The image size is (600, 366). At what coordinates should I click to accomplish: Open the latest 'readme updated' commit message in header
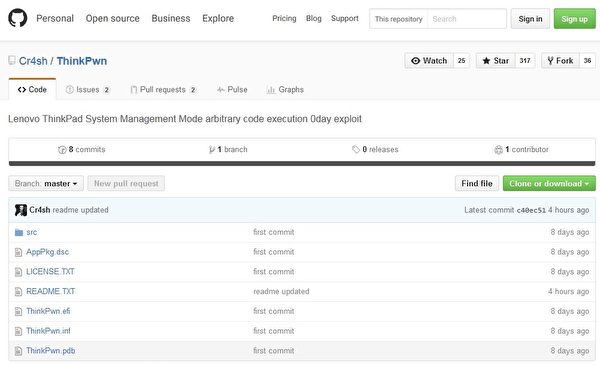(x=80, y=210)
